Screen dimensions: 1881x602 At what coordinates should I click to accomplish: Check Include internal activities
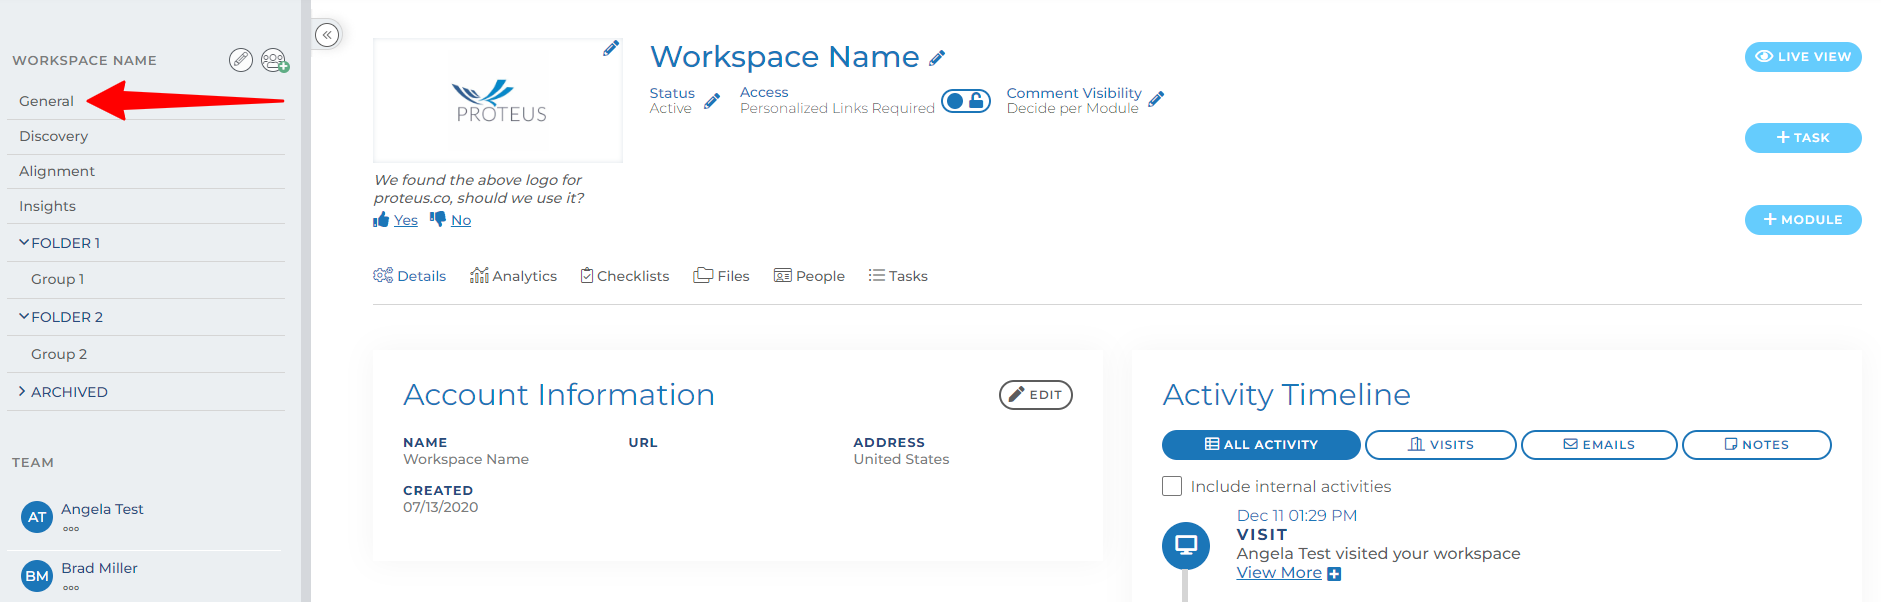click(1172, 486)
